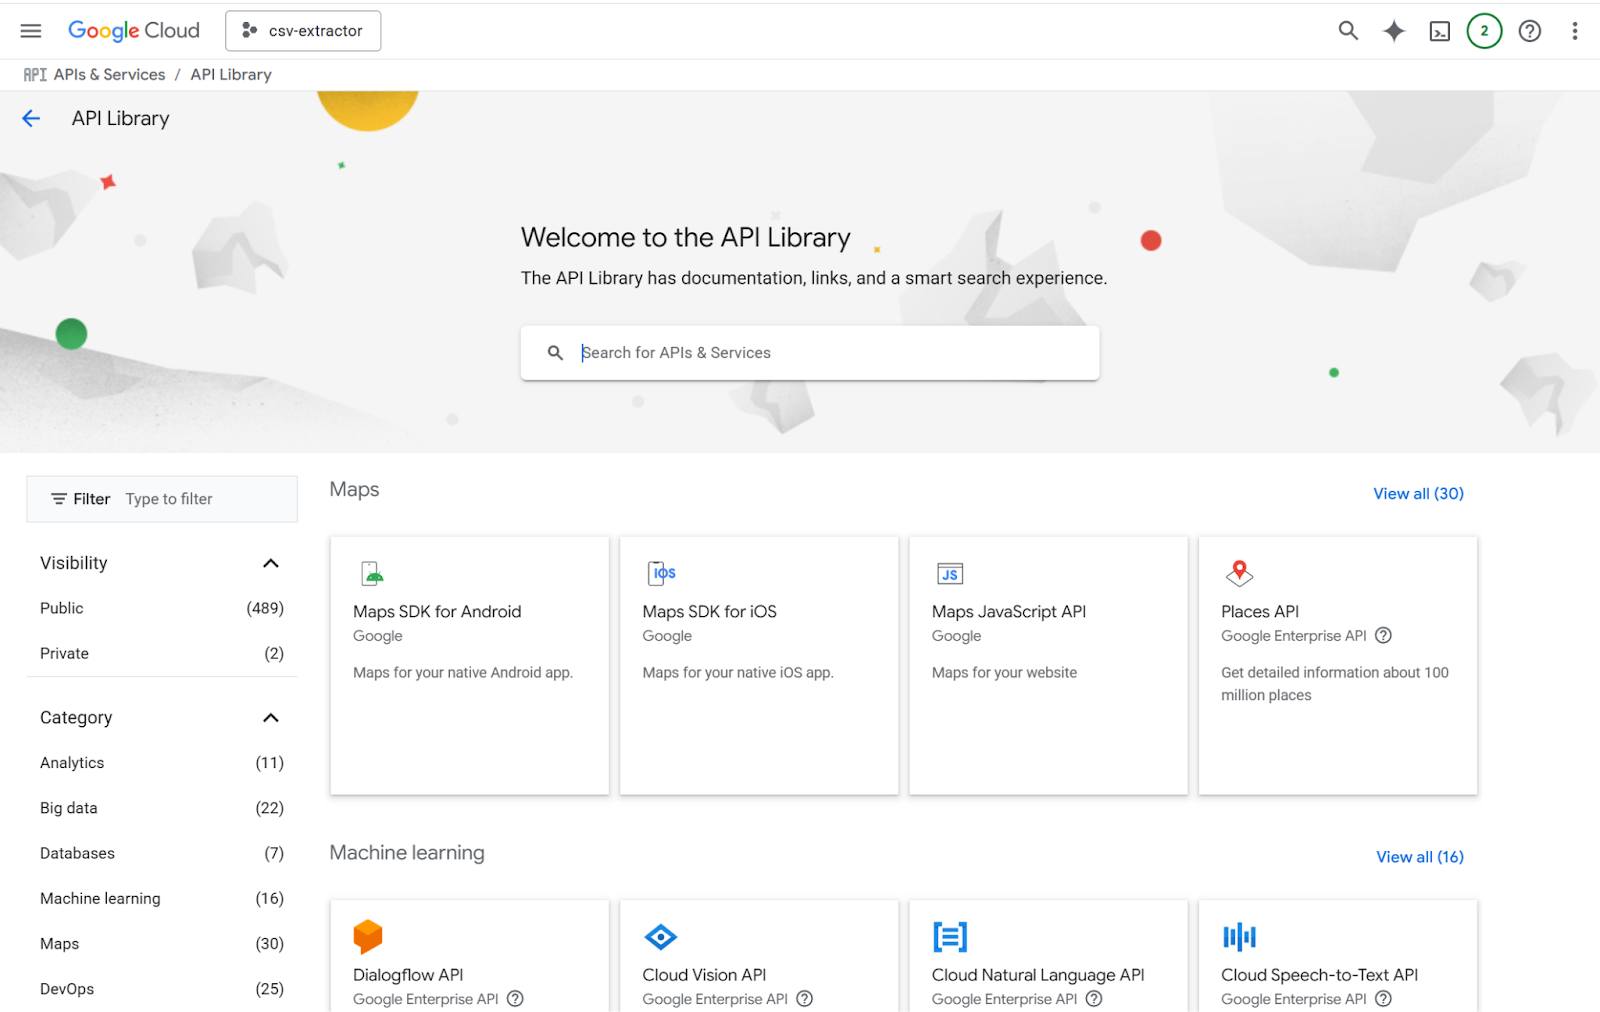Collapse the Category filter section
1600x1012 pixels.
click(270, 718)
